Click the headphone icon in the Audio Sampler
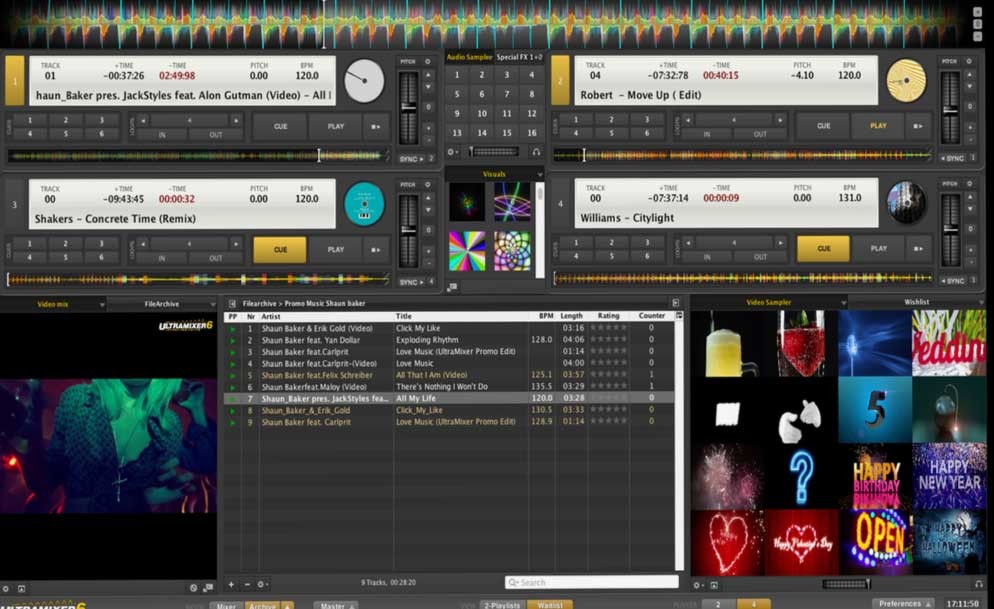This screenshot has height=609, width=994. [x=536, y=152]
